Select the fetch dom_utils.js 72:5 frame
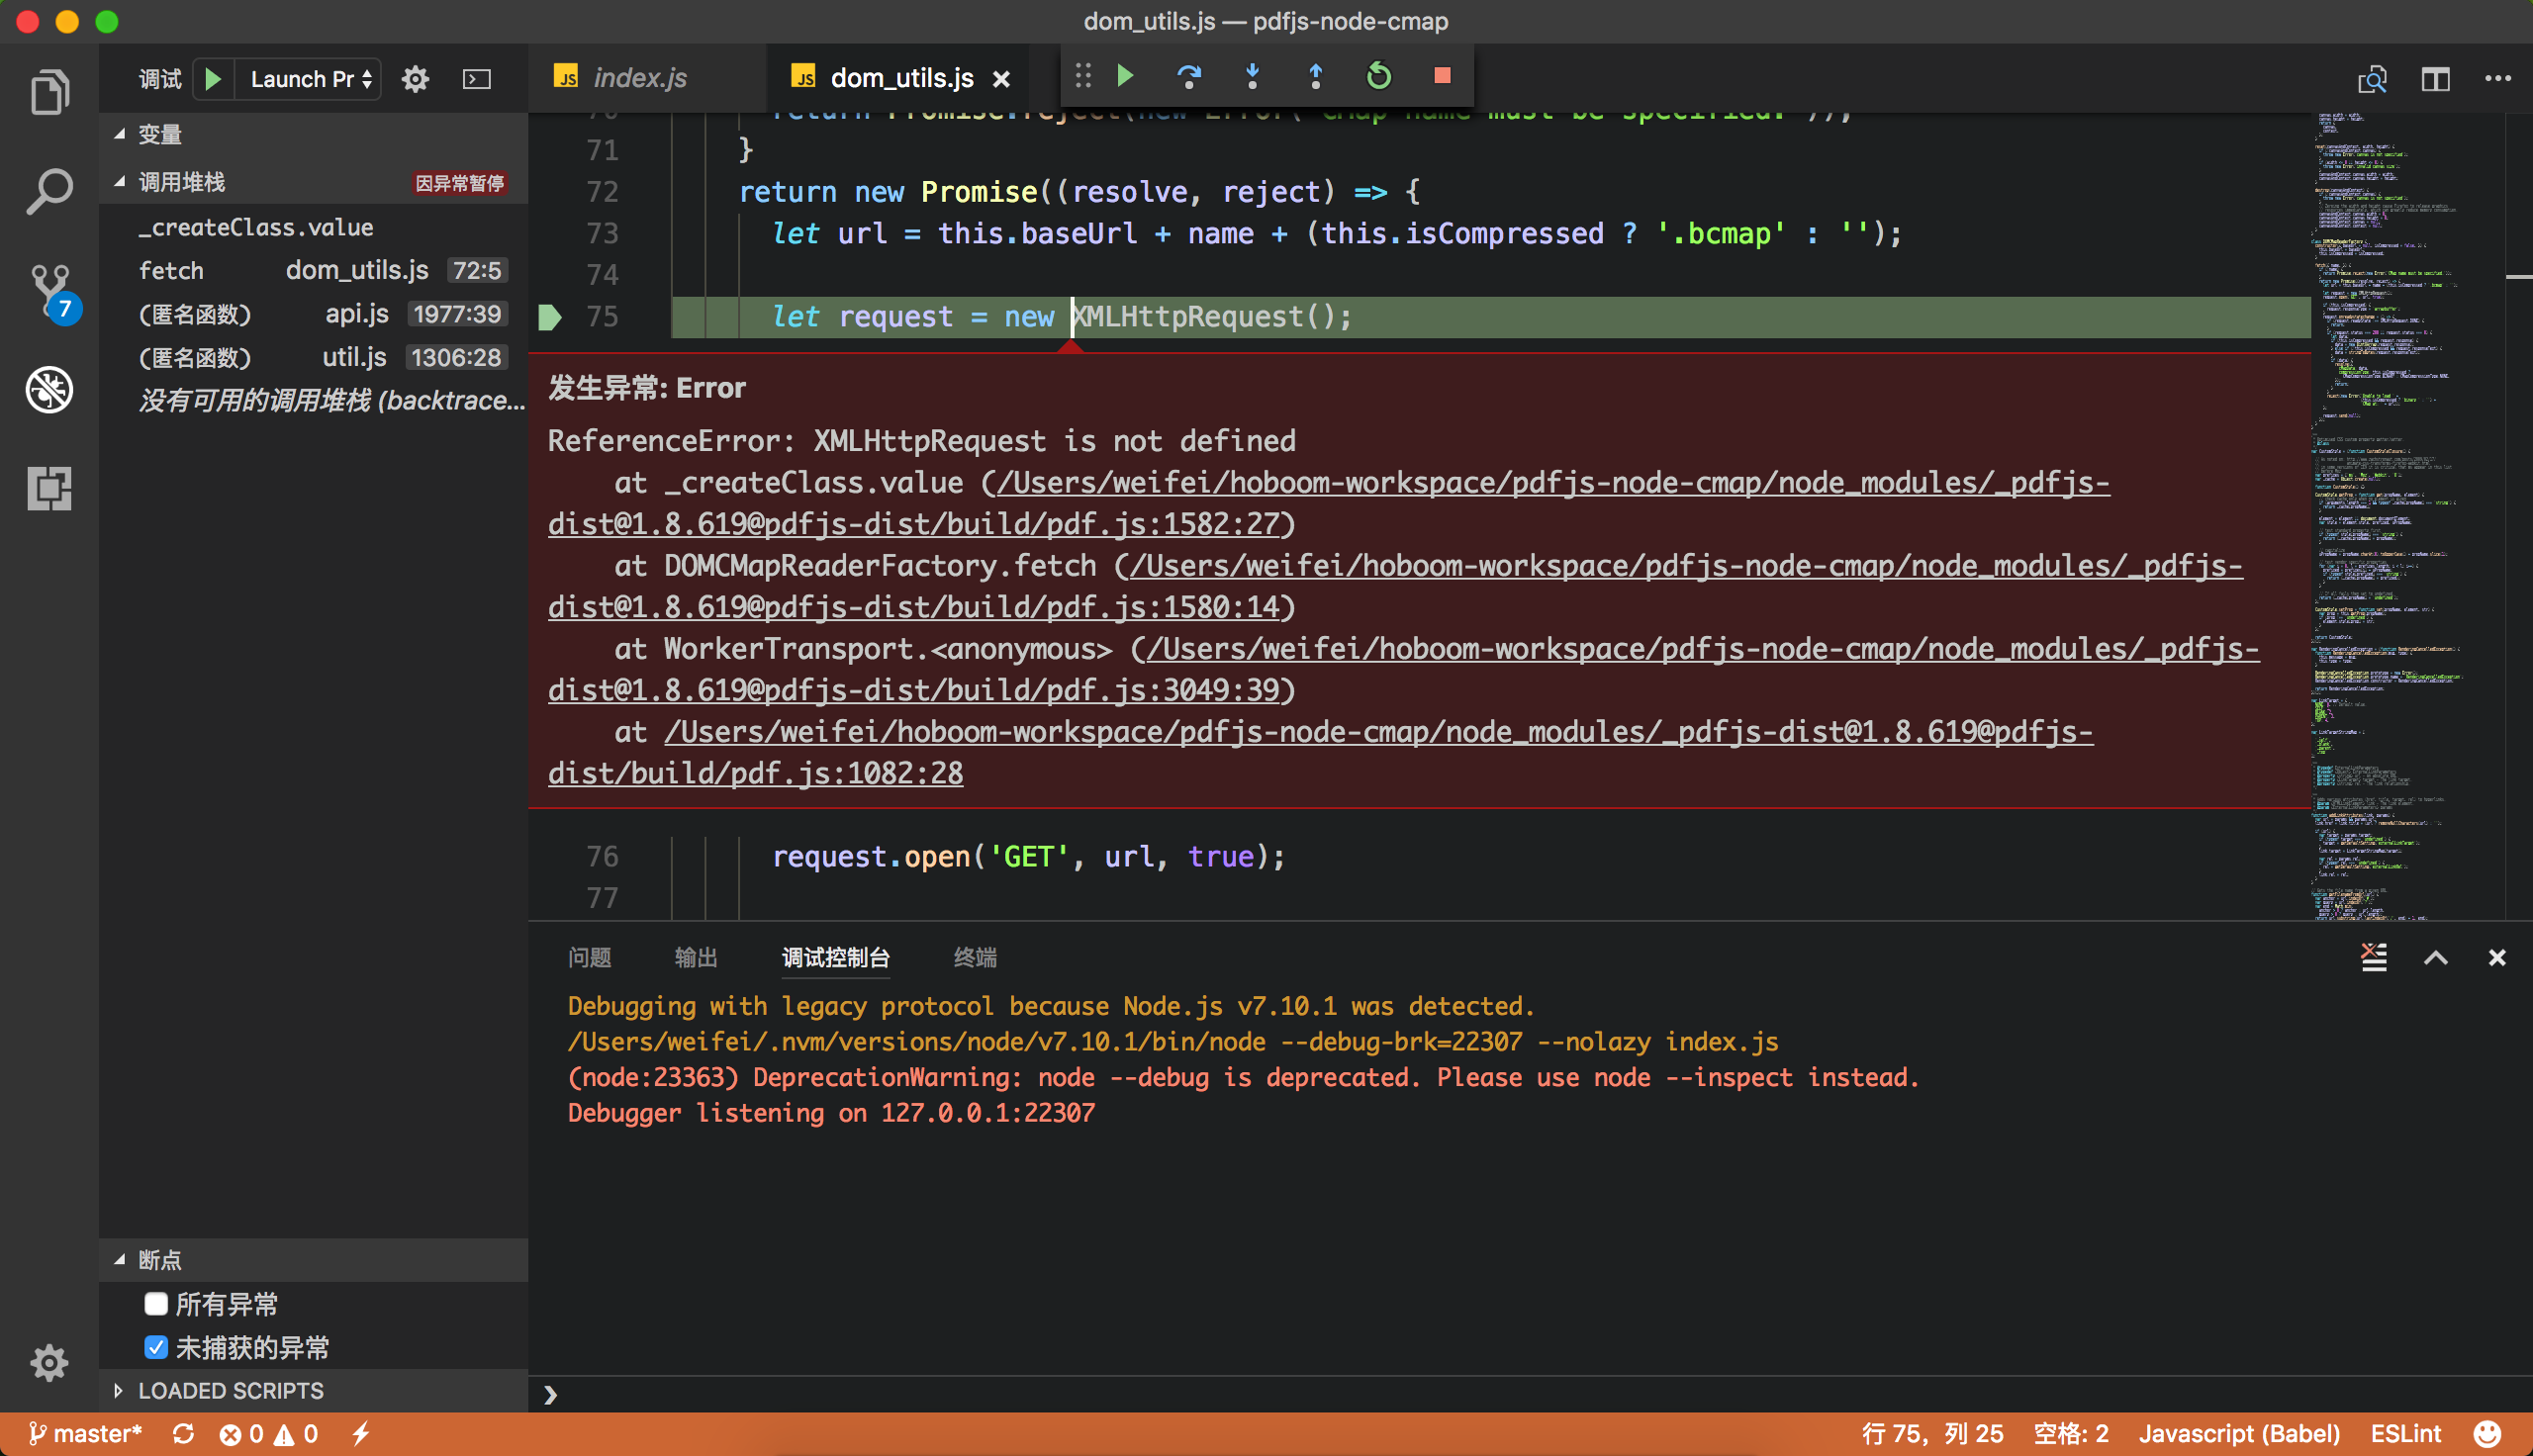The image size is (2533, 1456). [x=314, y=270]
